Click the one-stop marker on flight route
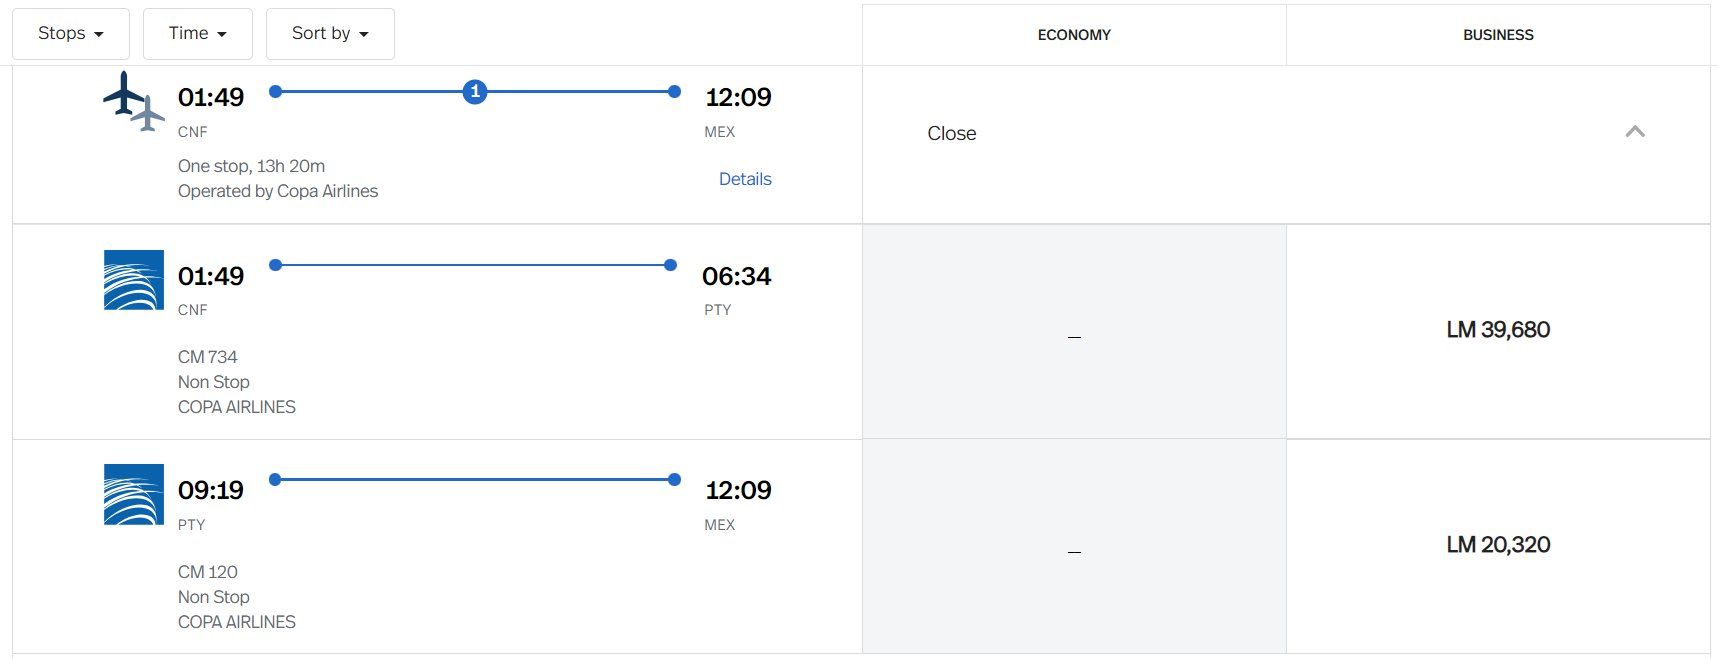 (x=475, y=92)
